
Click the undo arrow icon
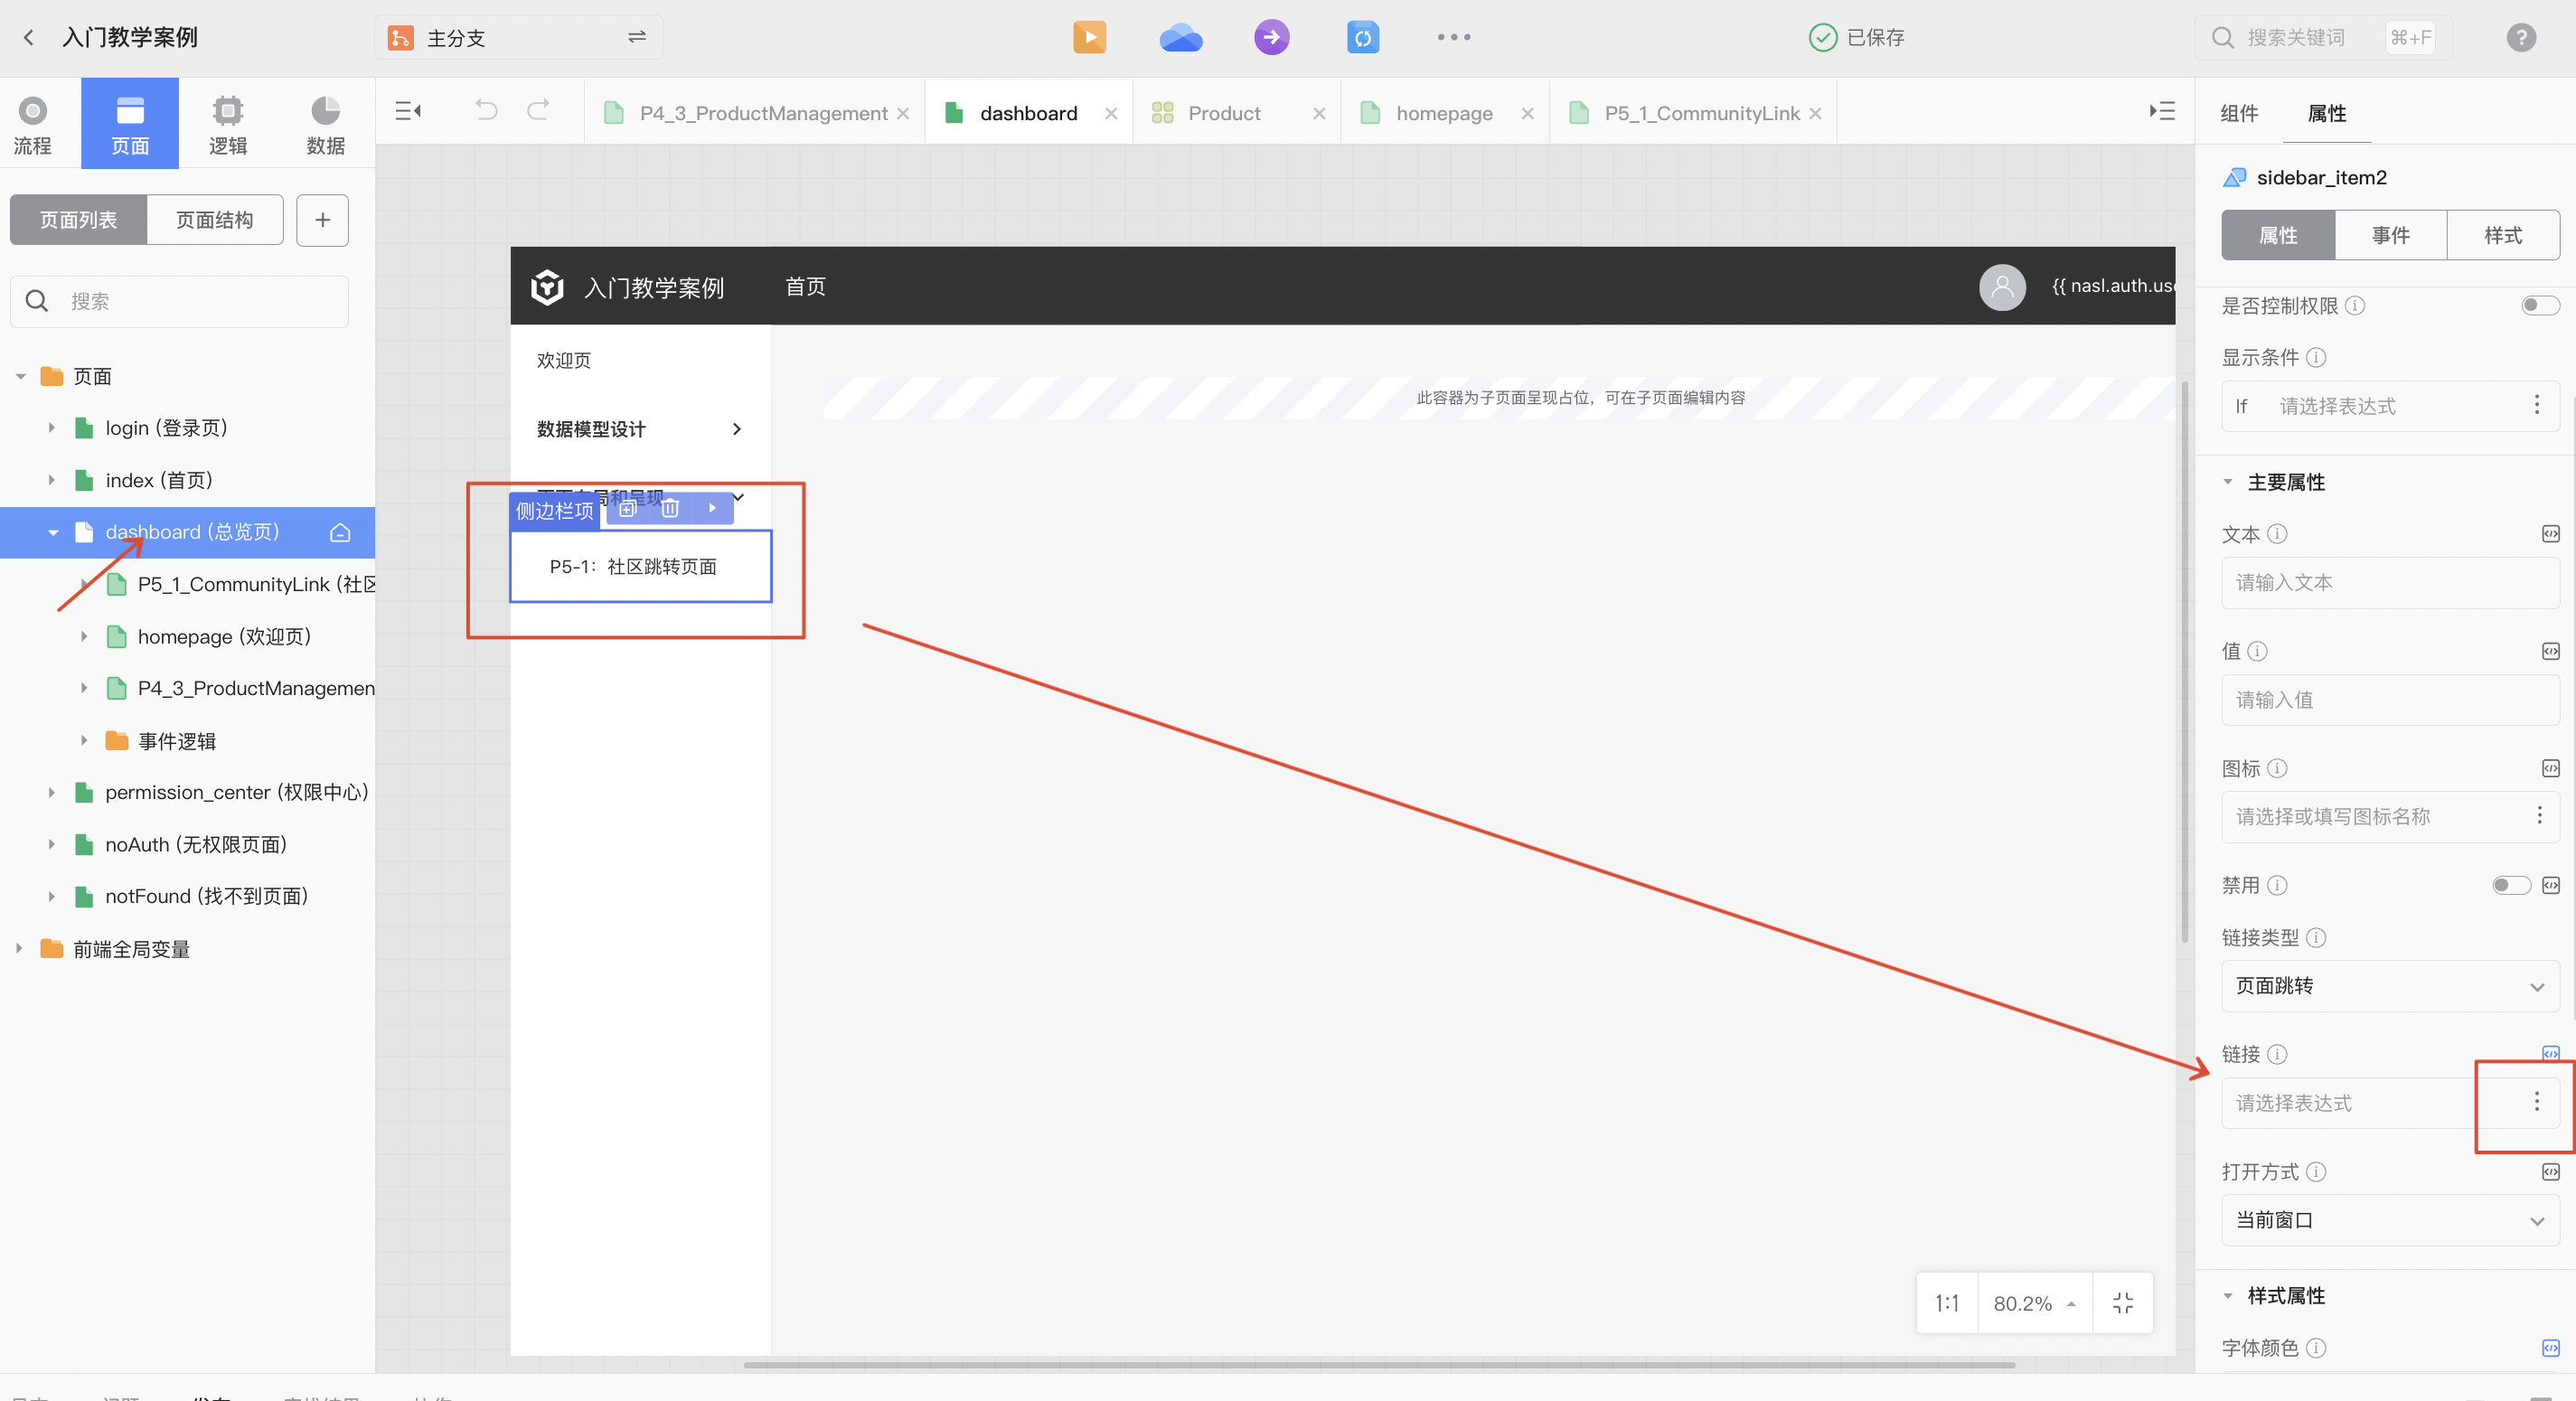coord(486,110)
